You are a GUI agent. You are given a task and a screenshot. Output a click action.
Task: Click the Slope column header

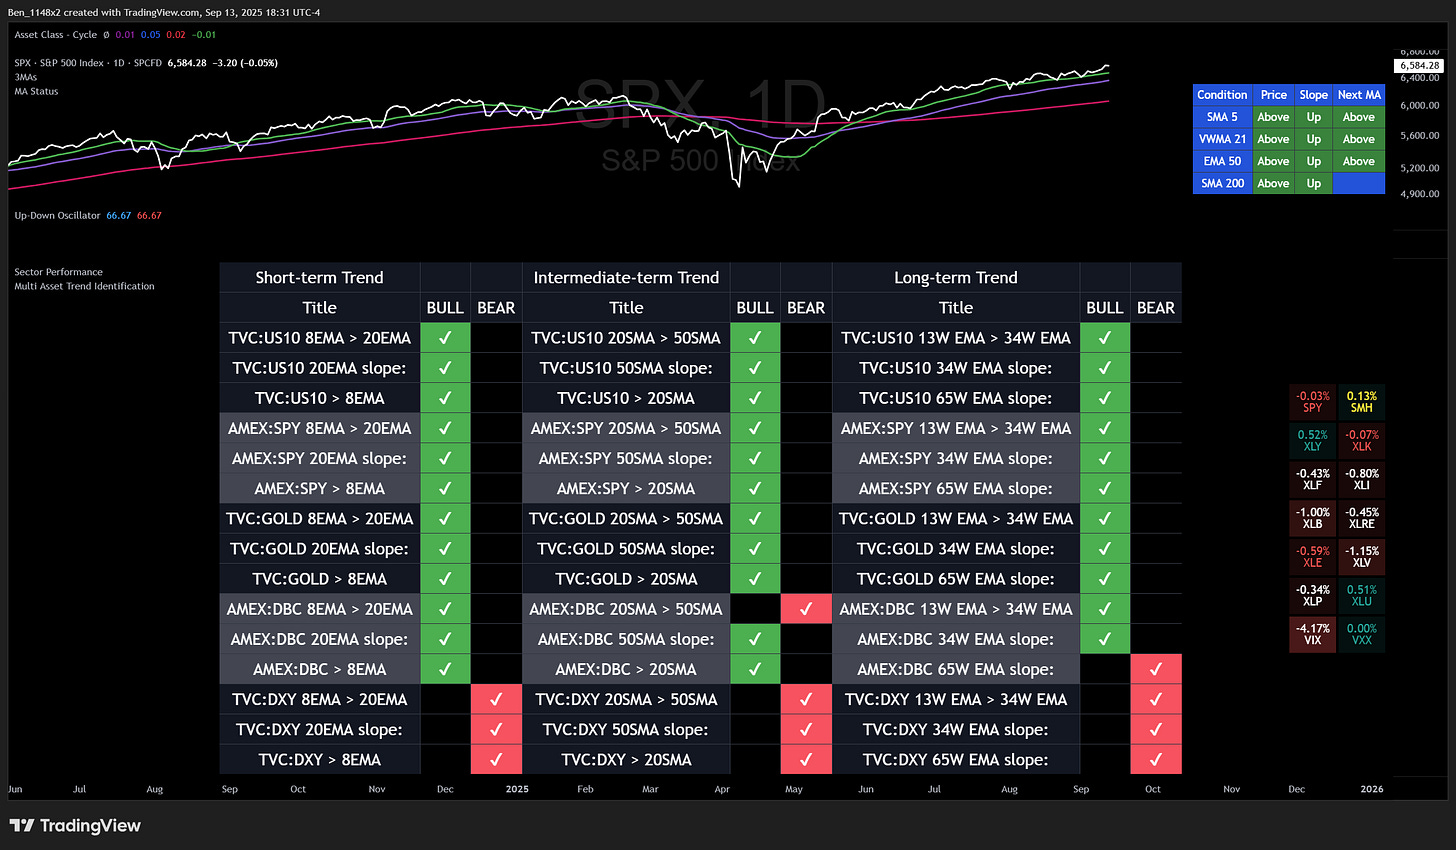click(x=1313, y=95)
